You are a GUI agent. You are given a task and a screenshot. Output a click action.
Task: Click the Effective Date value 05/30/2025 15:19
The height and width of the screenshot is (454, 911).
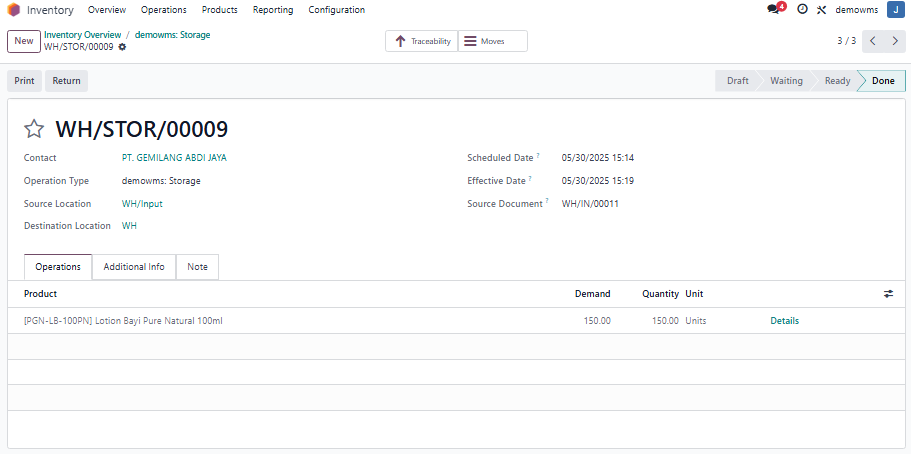click(x=598, y=181)
